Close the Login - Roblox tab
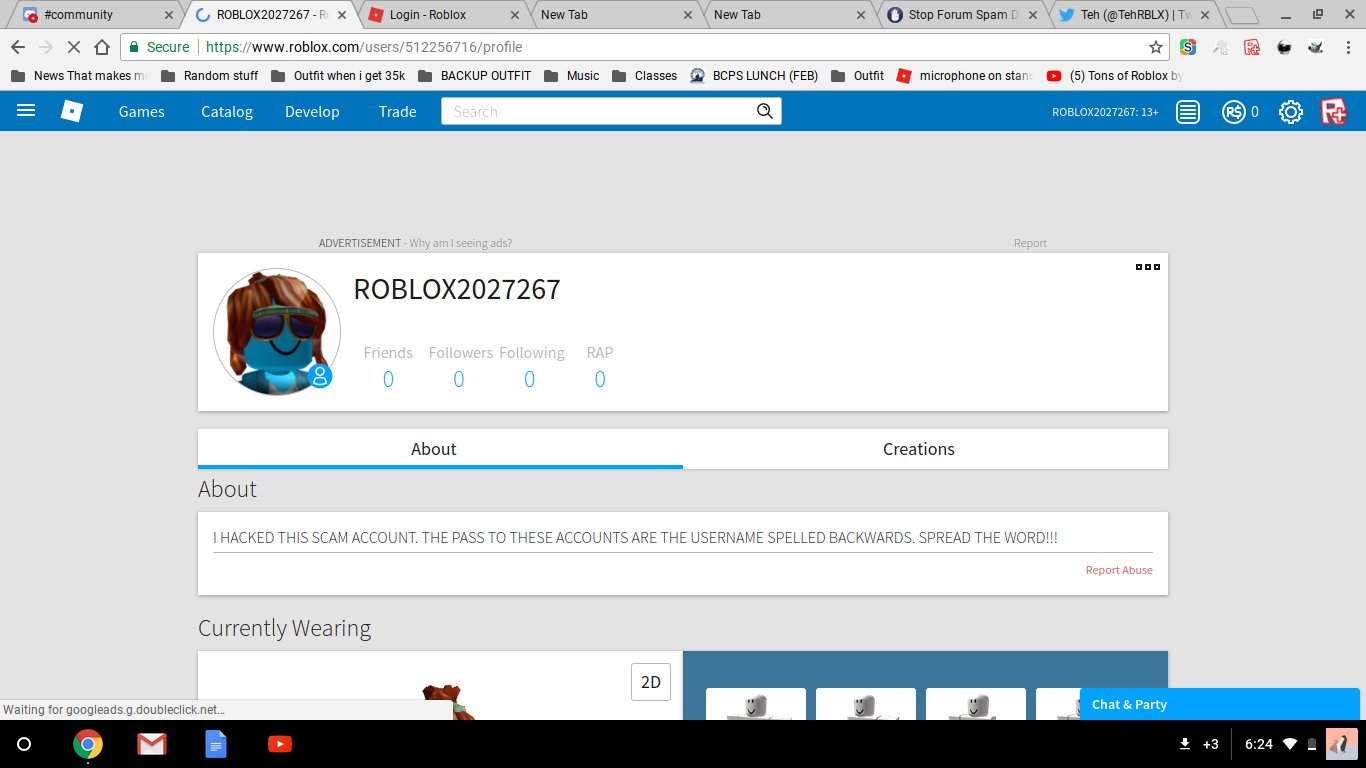This screenshot has height=768, width=1366. [x=515, y=15]
